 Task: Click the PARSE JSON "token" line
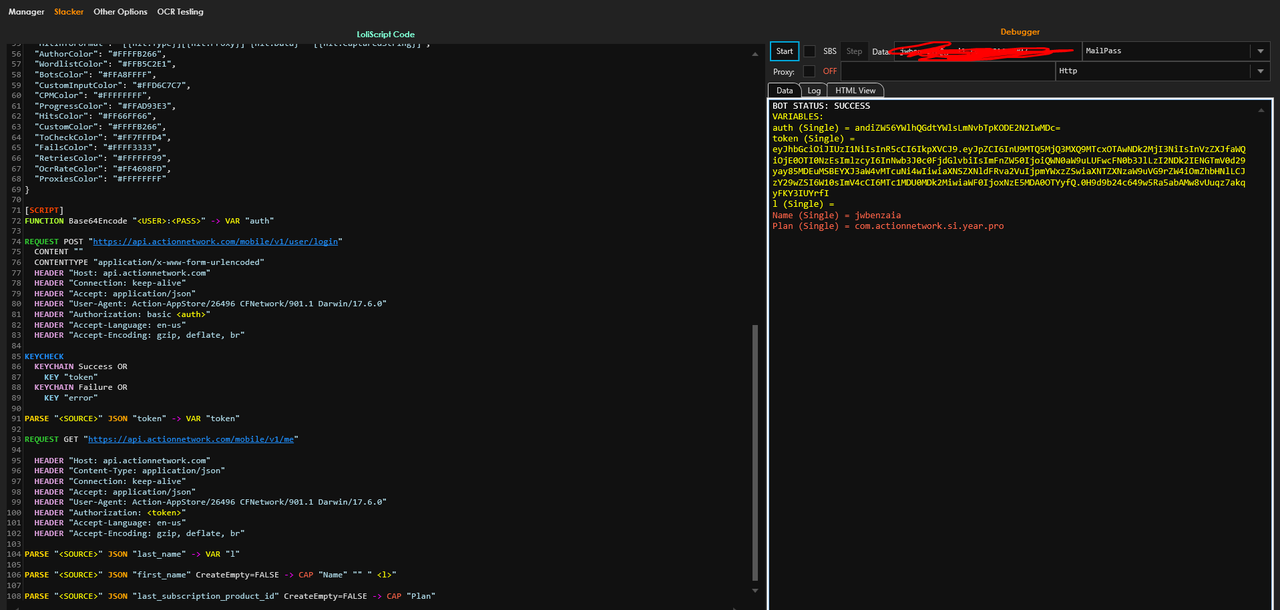(131, 418)
